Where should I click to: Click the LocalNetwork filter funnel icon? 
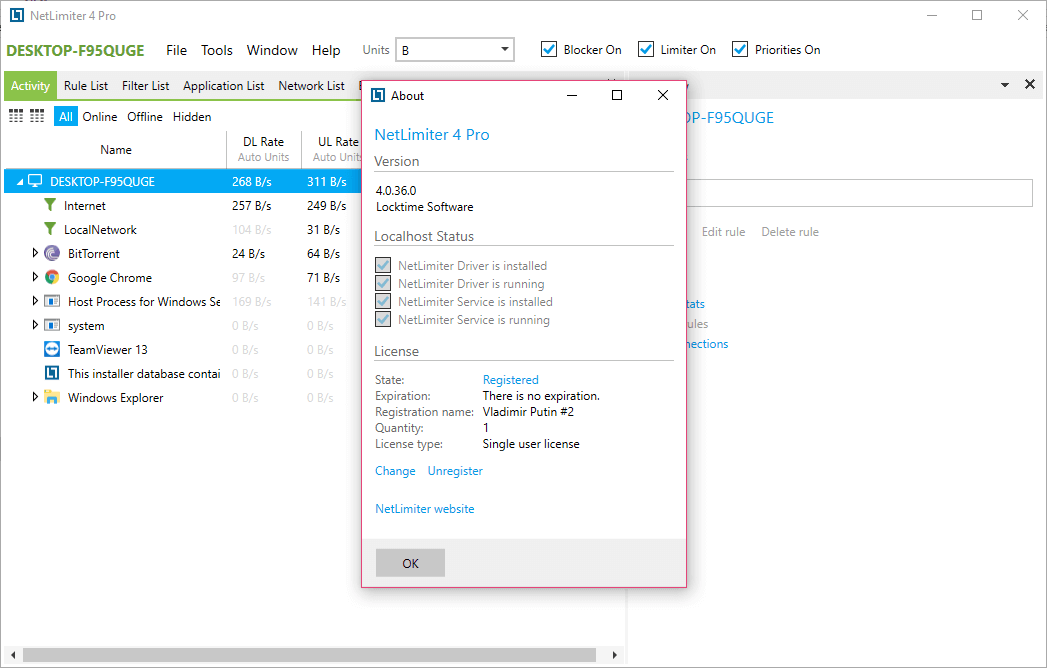[50, 228]
